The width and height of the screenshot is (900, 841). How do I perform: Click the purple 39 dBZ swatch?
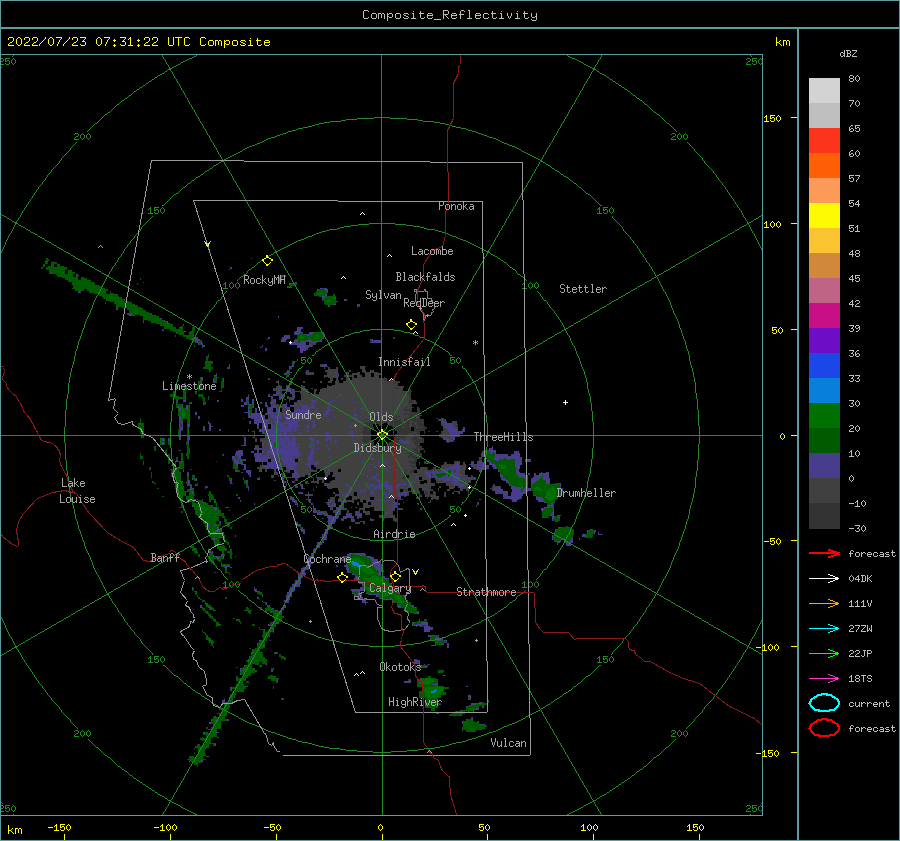824,341
